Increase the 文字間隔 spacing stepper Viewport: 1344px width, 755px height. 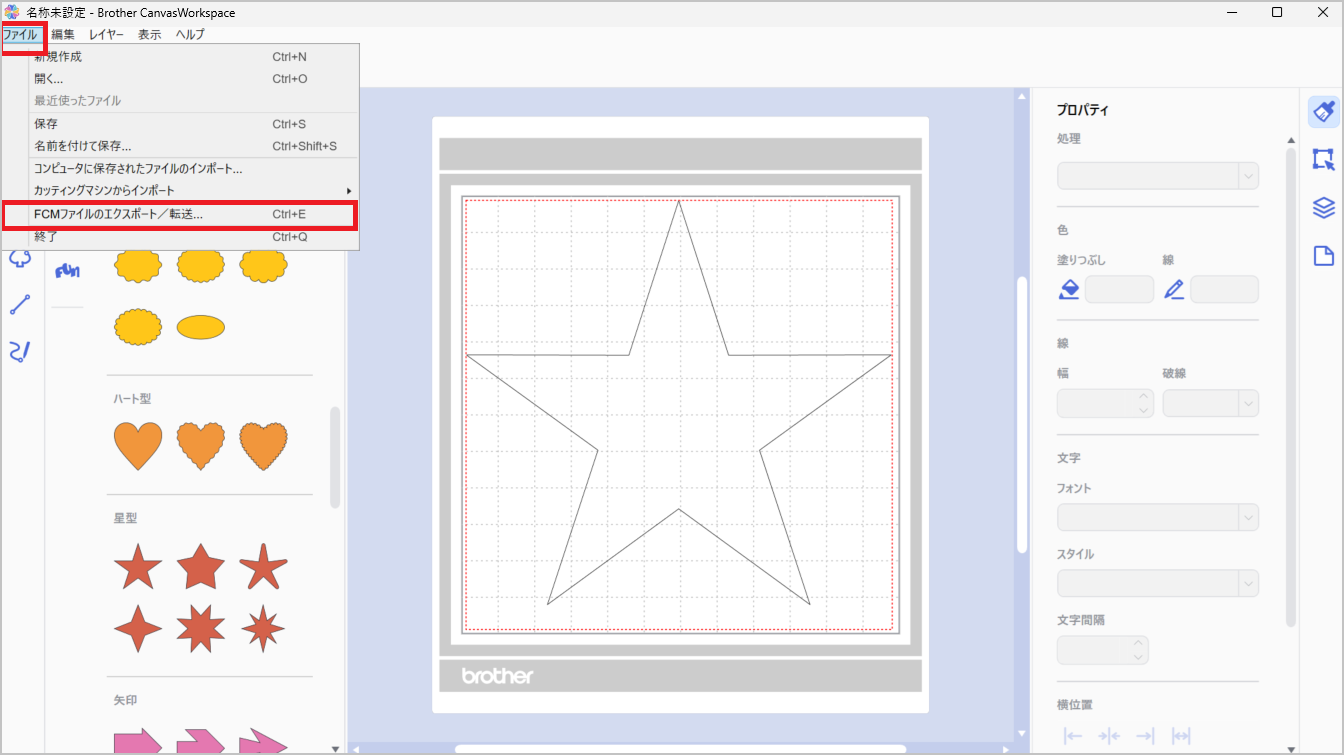1138,643
